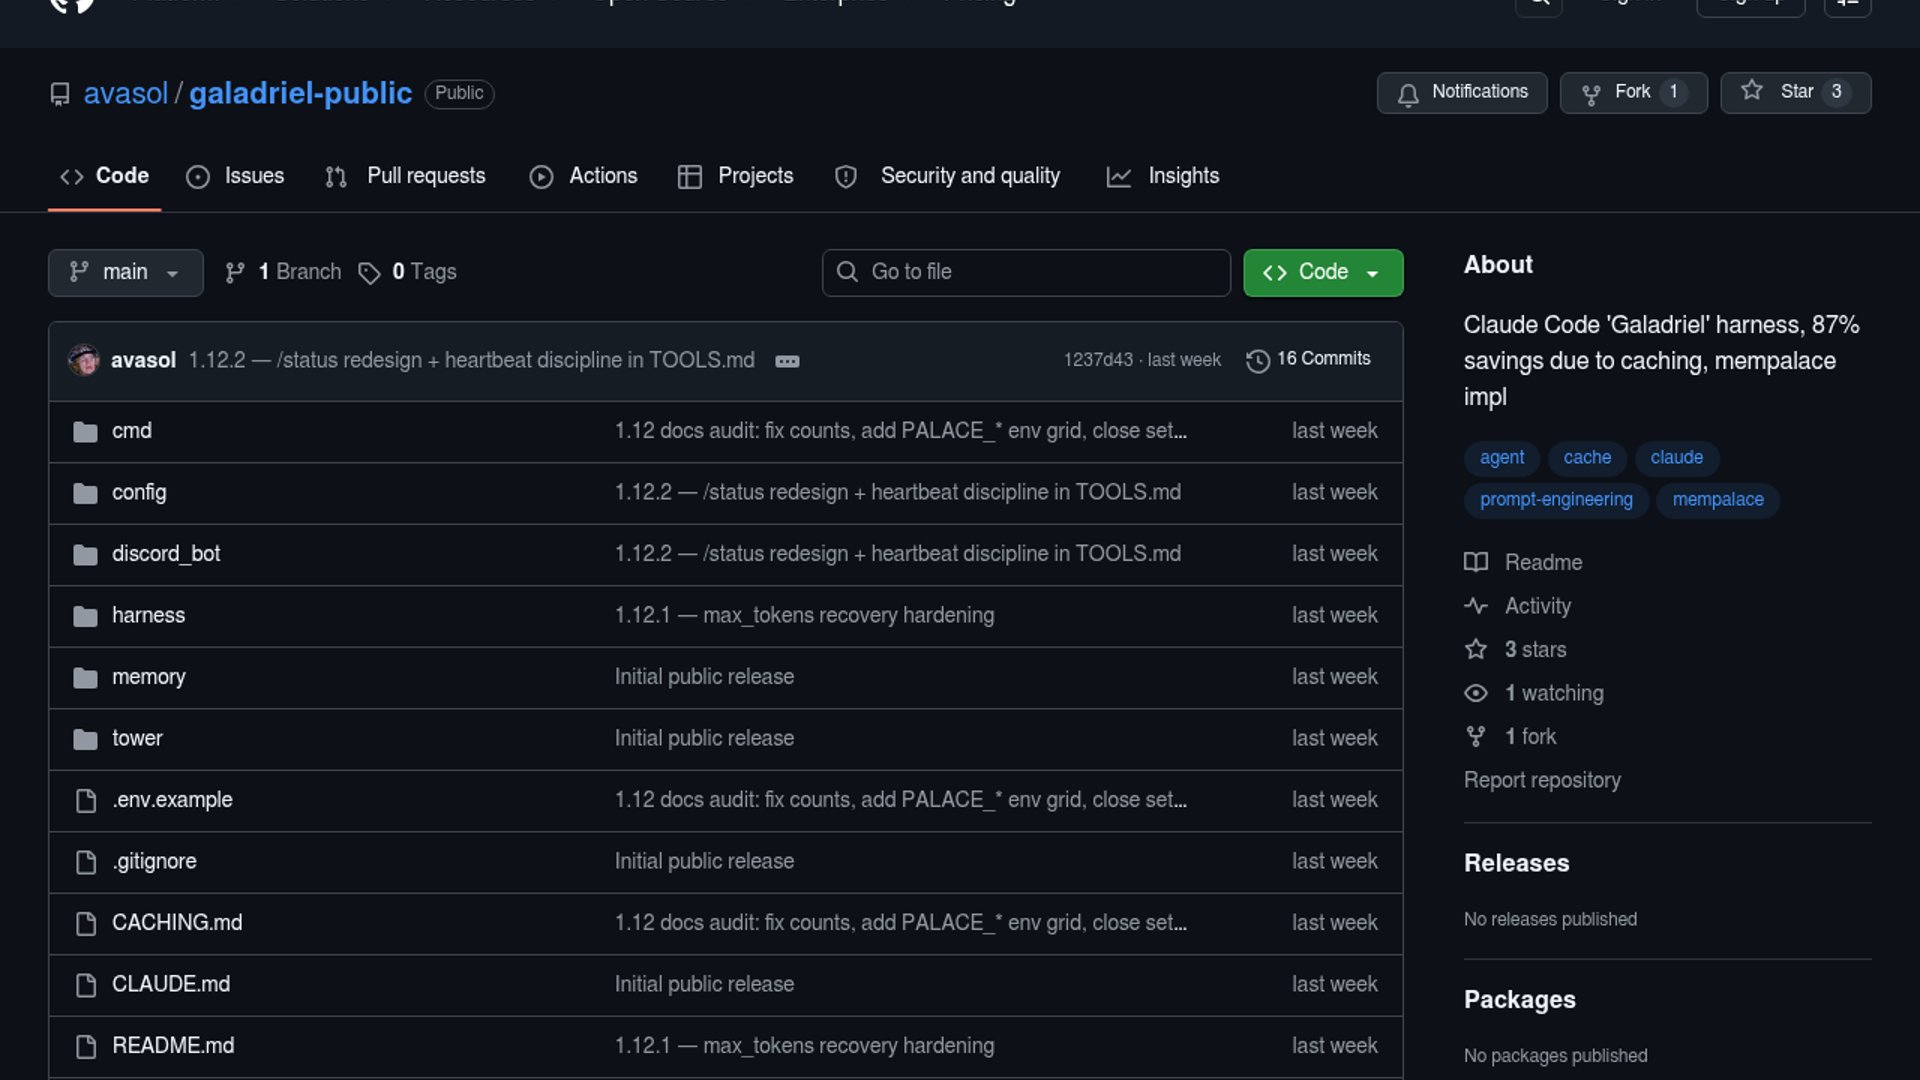Open the CACHING.md file
Image resolution: width=1920 pixels, height=1080 pixels.
(176, 923)
